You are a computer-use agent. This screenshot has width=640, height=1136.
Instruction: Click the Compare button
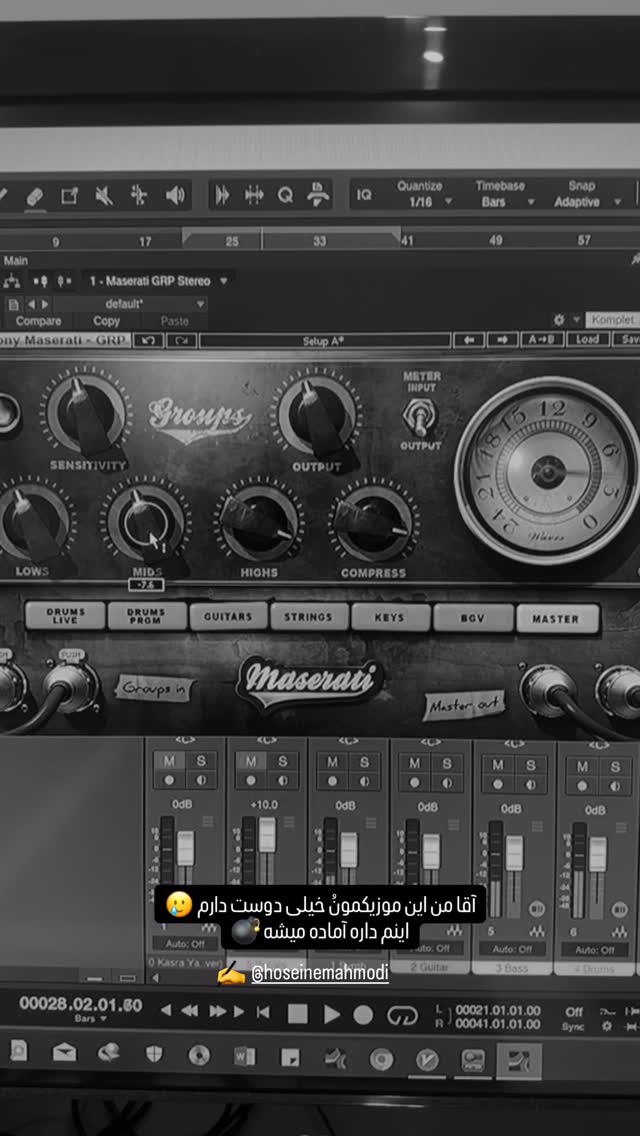(x=38, y=321)
